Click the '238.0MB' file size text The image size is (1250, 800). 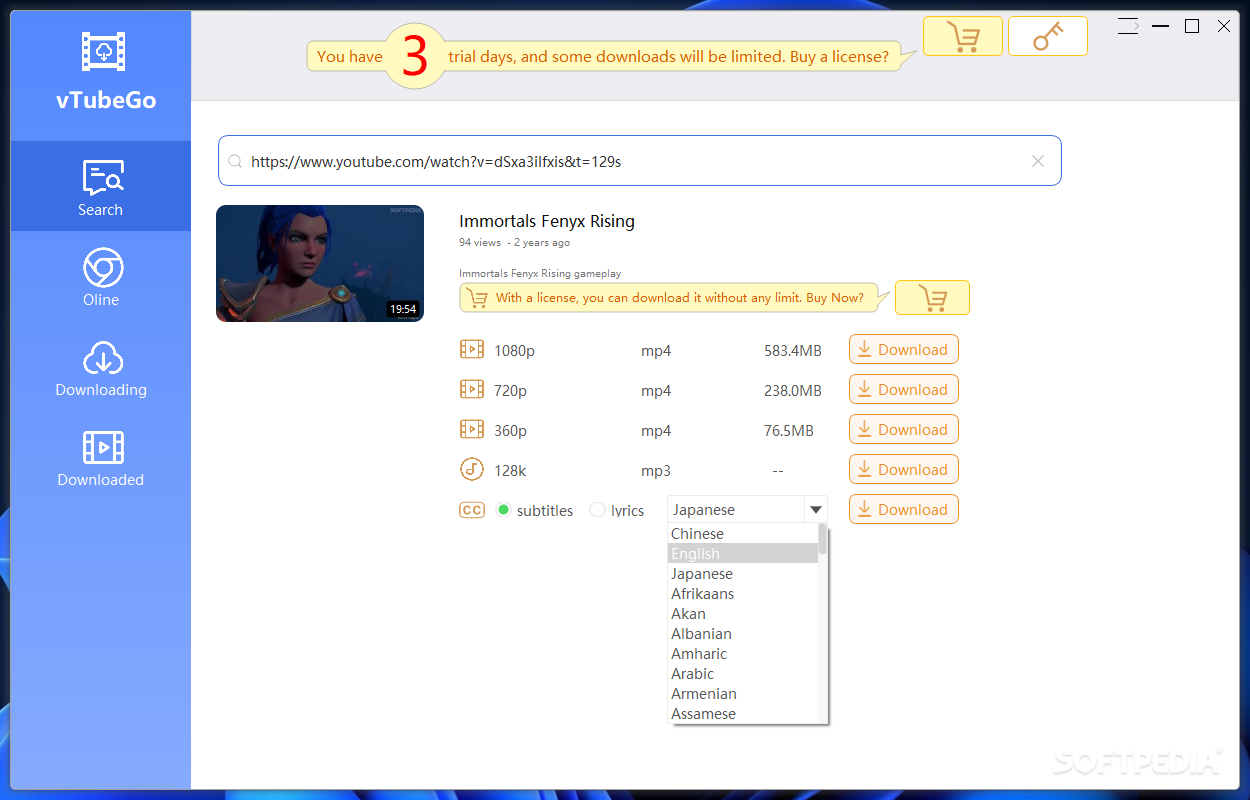793,391
